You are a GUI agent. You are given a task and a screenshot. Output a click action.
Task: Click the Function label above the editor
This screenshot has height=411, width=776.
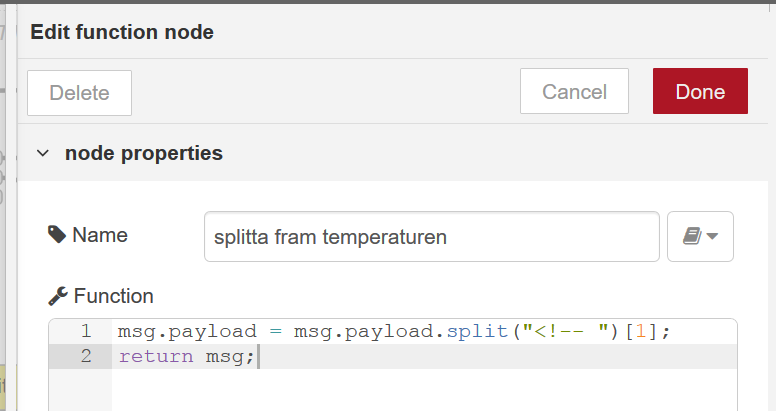(x=113, y=296)
